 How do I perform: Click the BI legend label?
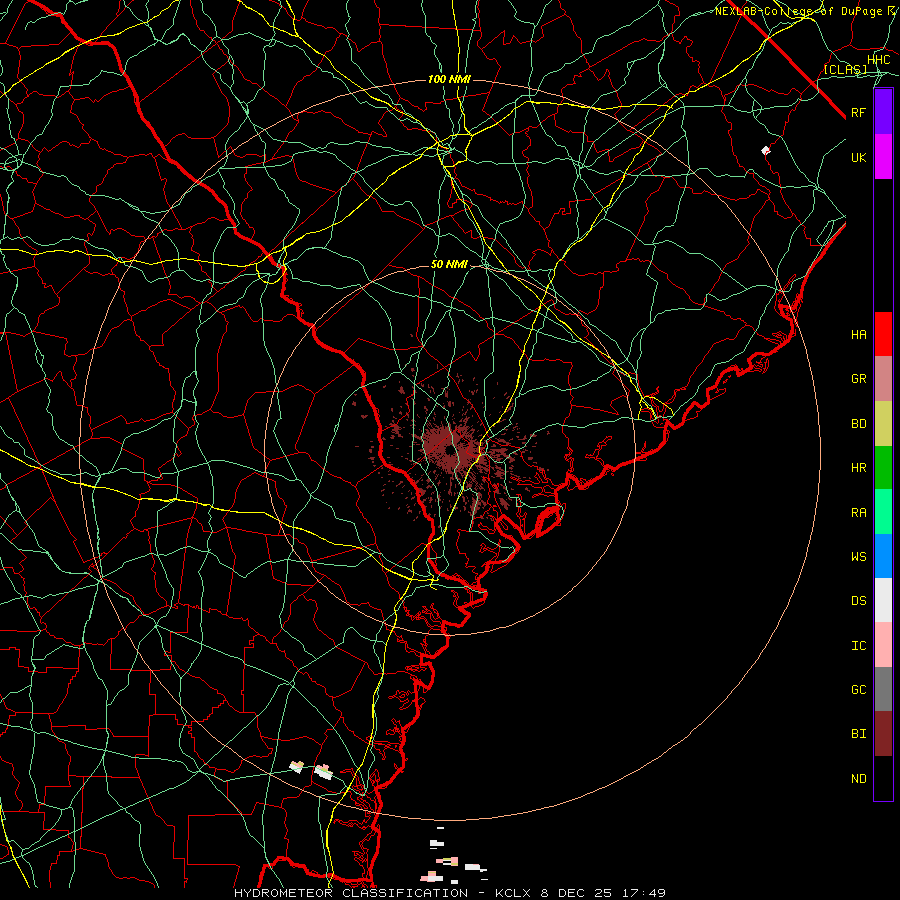coord(858,734)
